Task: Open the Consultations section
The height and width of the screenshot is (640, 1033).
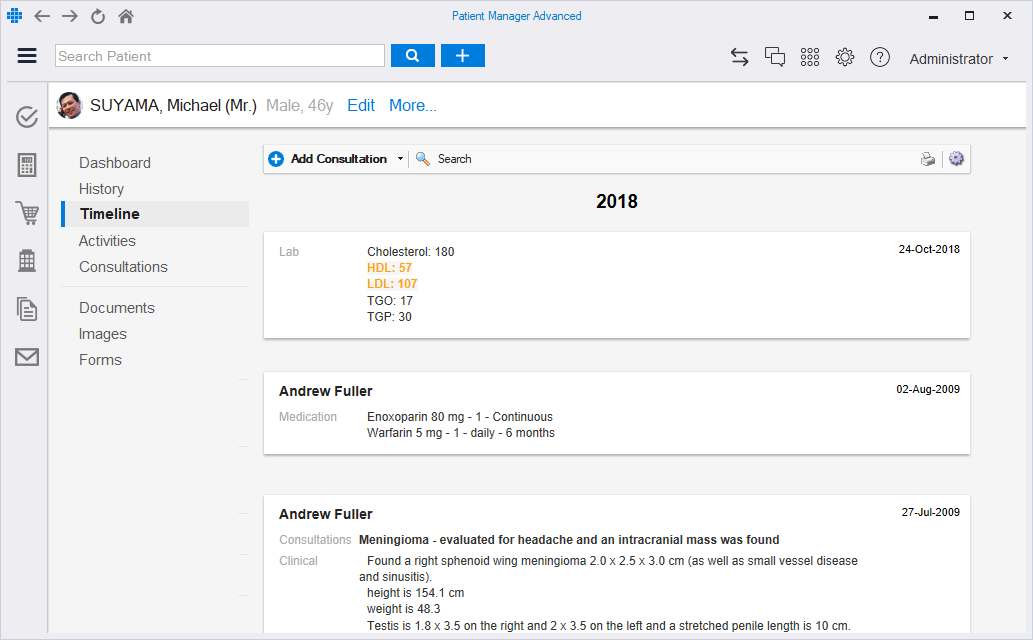Action: click(123, 267)
